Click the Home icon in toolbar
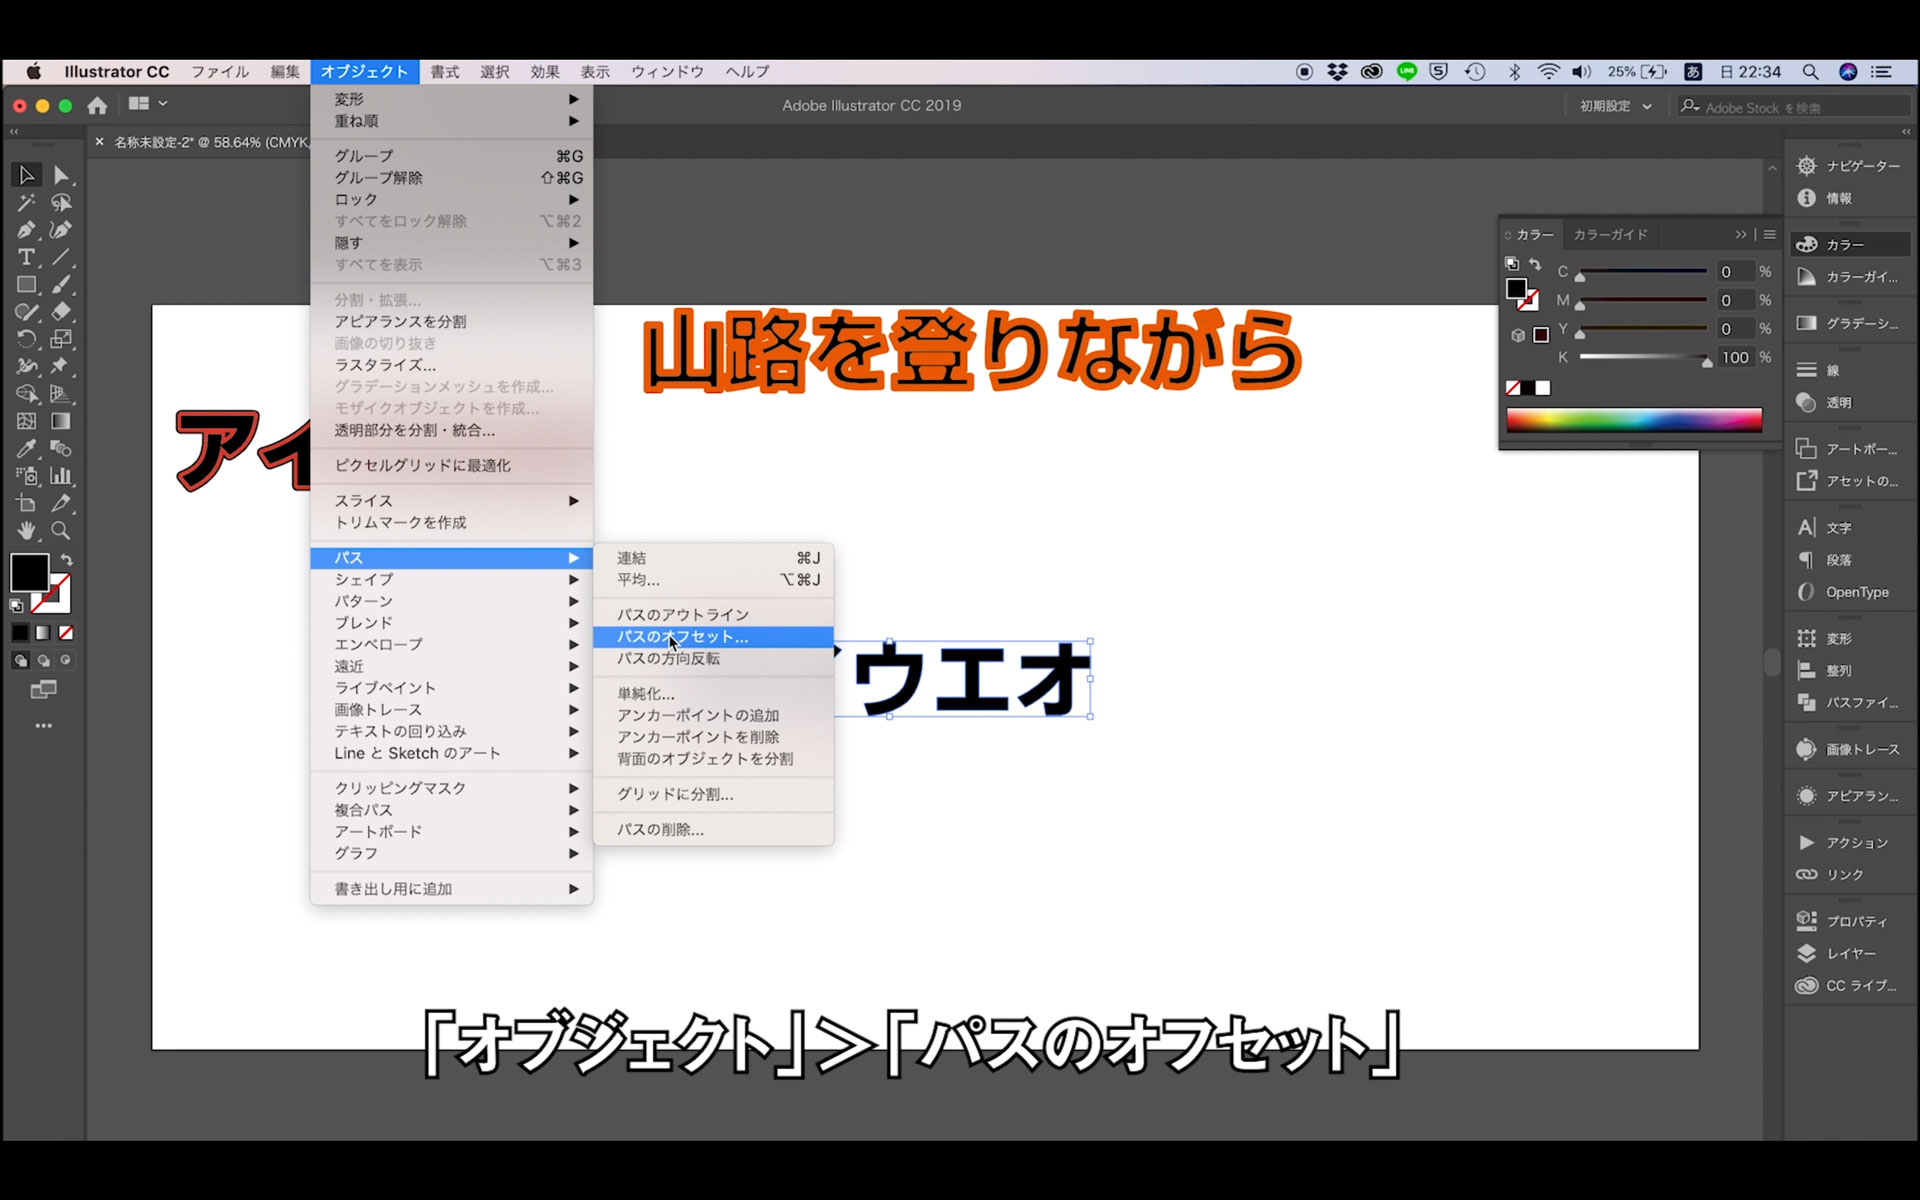Screen dimensions: 1920x1200 pyautogui.click(x=97, y=105)
